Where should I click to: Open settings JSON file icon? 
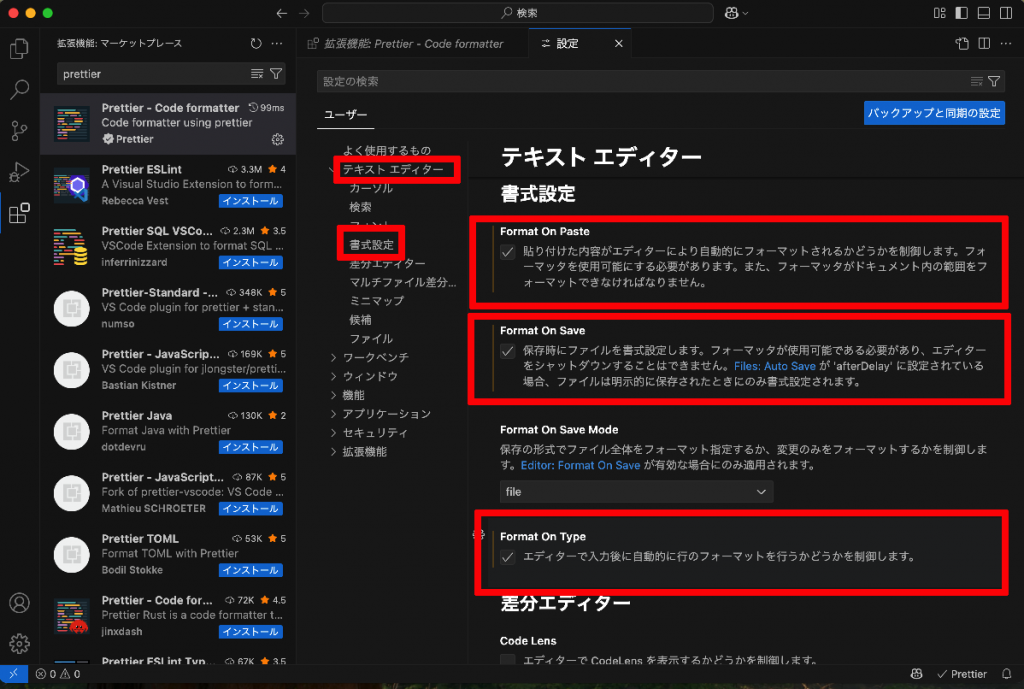point(962,43)
